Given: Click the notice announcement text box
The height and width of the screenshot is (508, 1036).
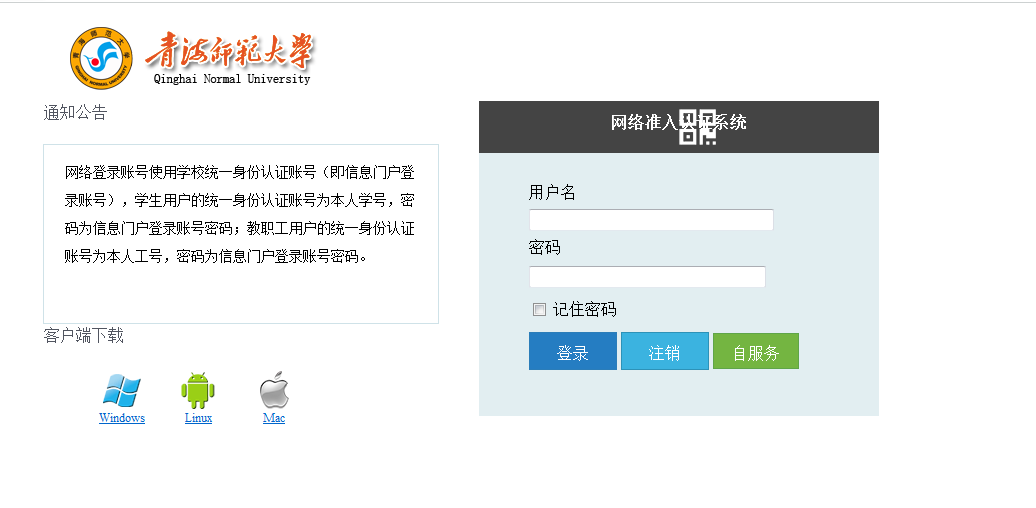Looking at the screenshot, I should click(x=241, y=234).
